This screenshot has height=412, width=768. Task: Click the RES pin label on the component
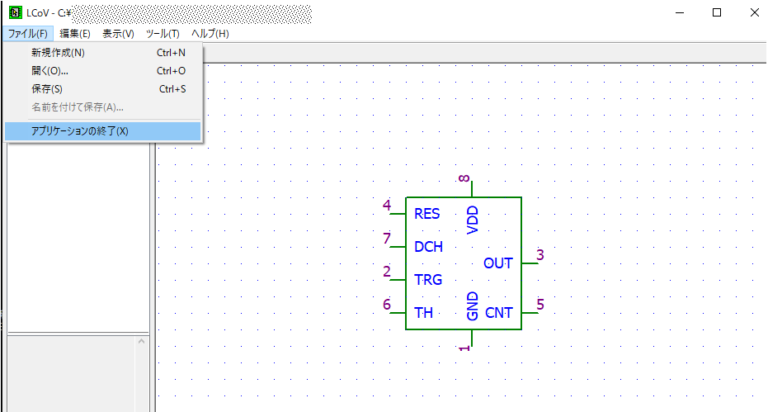coord(427,213)
